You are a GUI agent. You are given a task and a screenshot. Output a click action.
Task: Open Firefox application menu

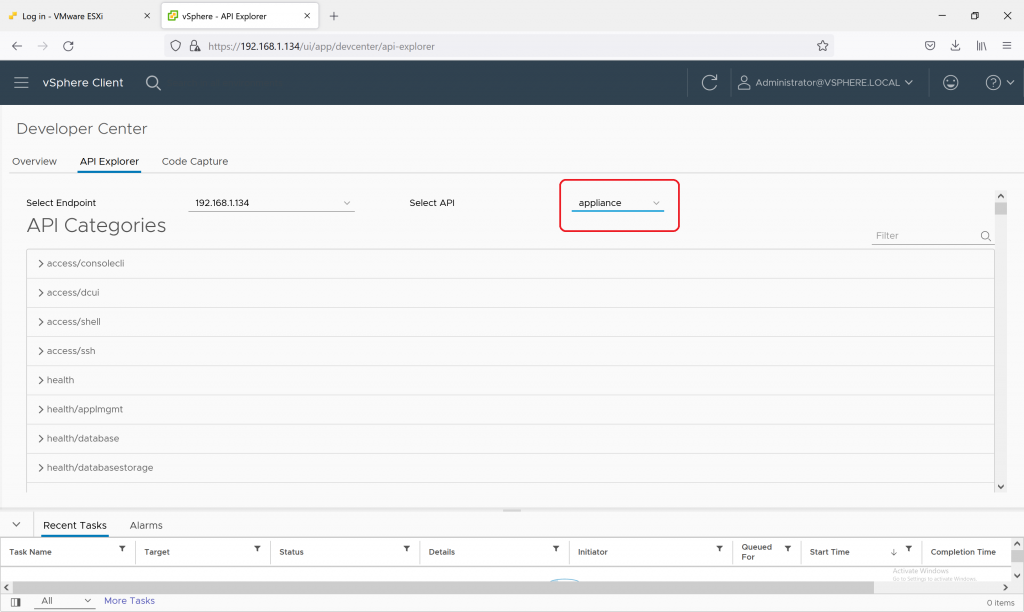tap(1006, 46)
